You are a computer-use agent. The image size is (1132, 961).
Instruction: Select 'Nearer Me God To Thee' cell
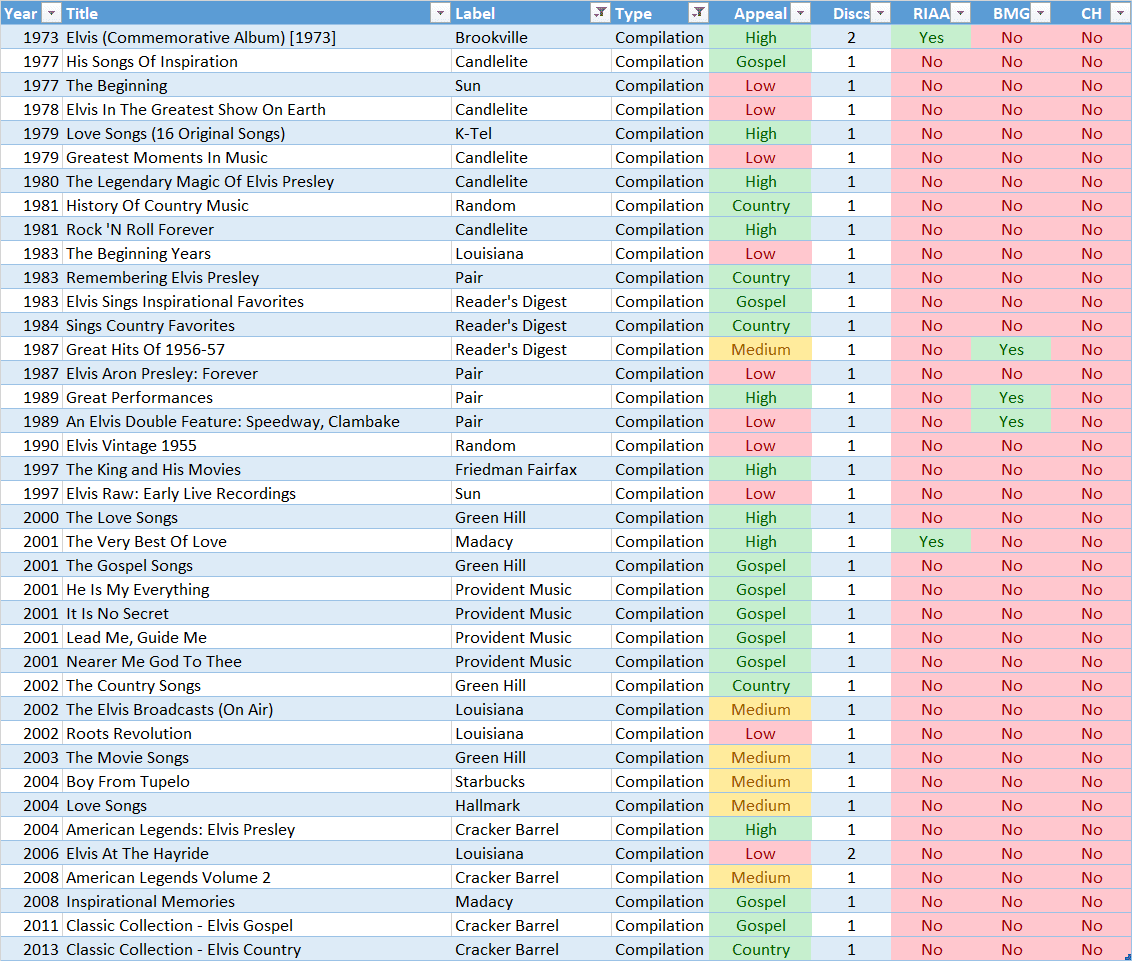[256, 662]
